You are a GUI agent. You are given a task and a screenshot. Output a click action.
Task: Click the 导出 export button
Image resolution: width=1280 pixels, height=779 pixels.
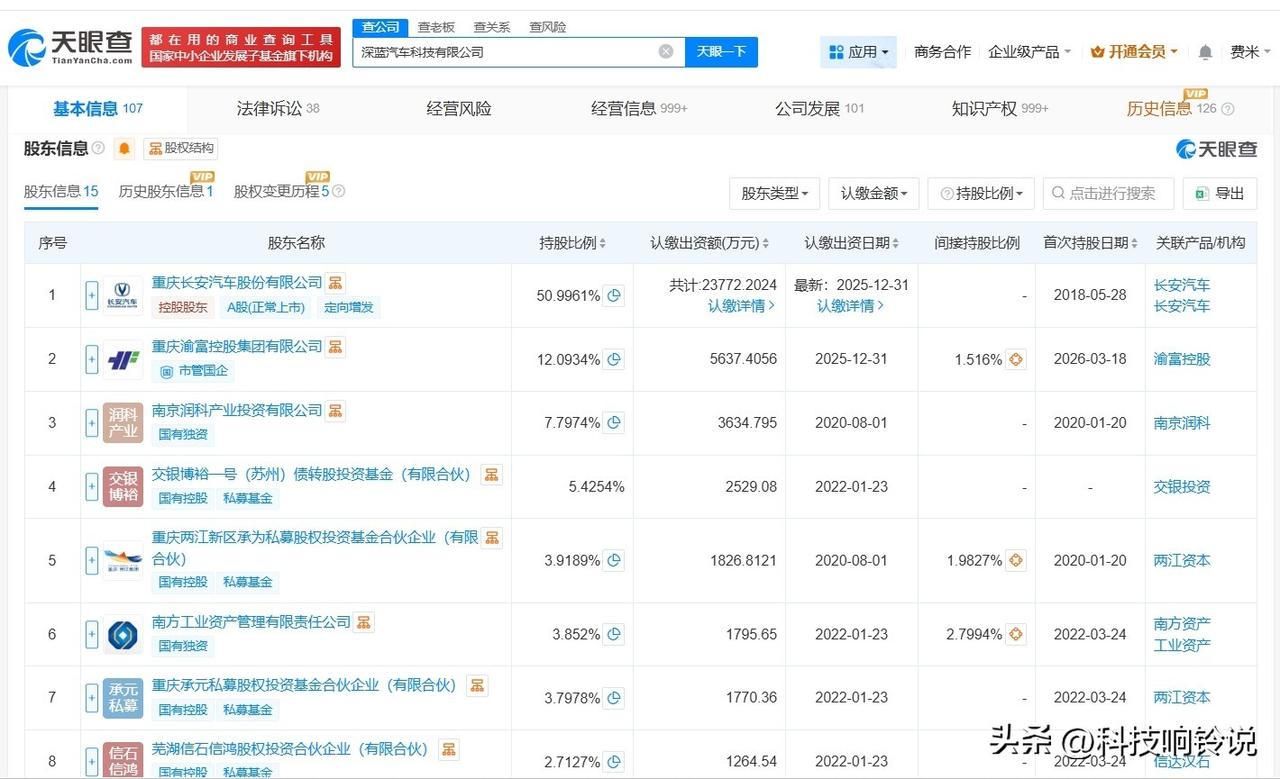[1219, 193]
